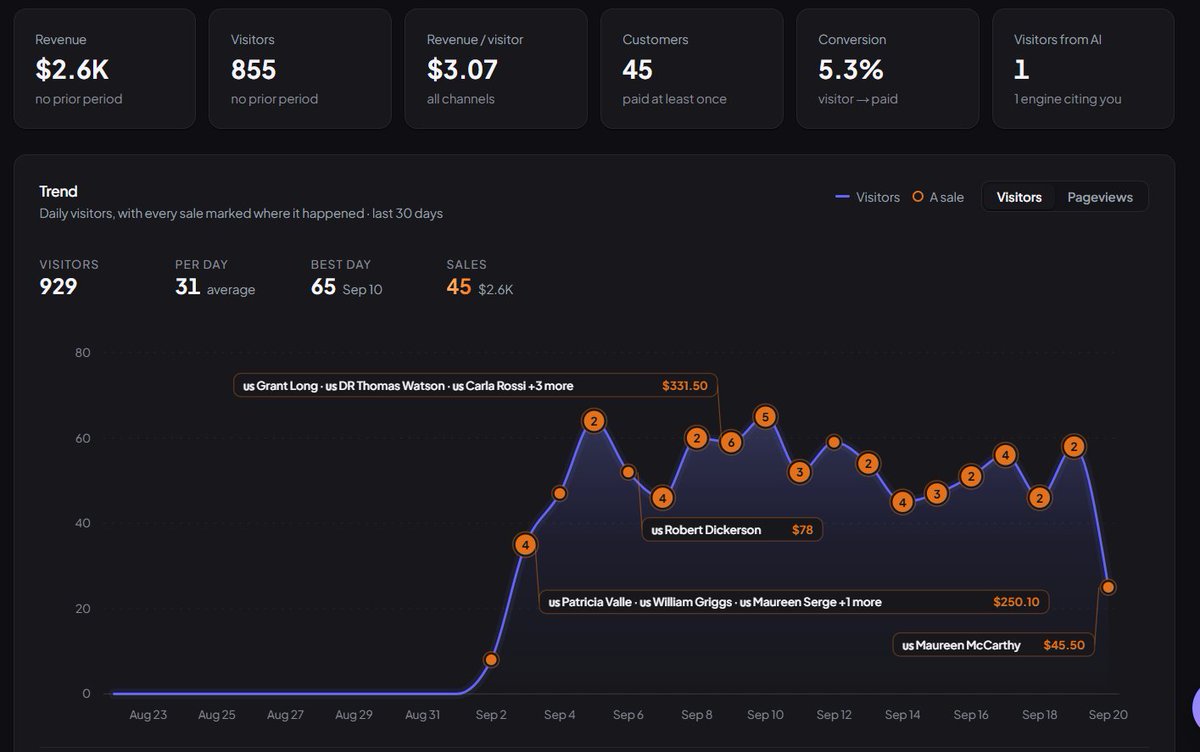Click the Sep 17 sale marker labeled 4
Image resolution: width=1200 pixels, height=752 pixels.
[1005, 455]
